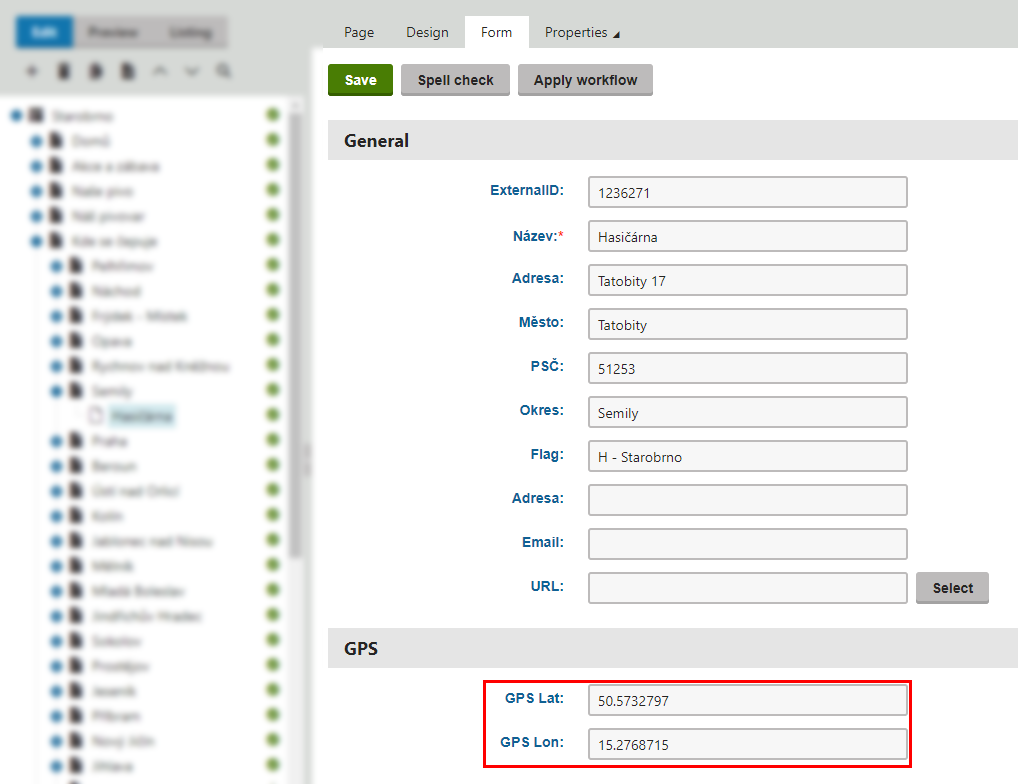
Task: Collapse the Semily tree node
Action: click(56, 391)
